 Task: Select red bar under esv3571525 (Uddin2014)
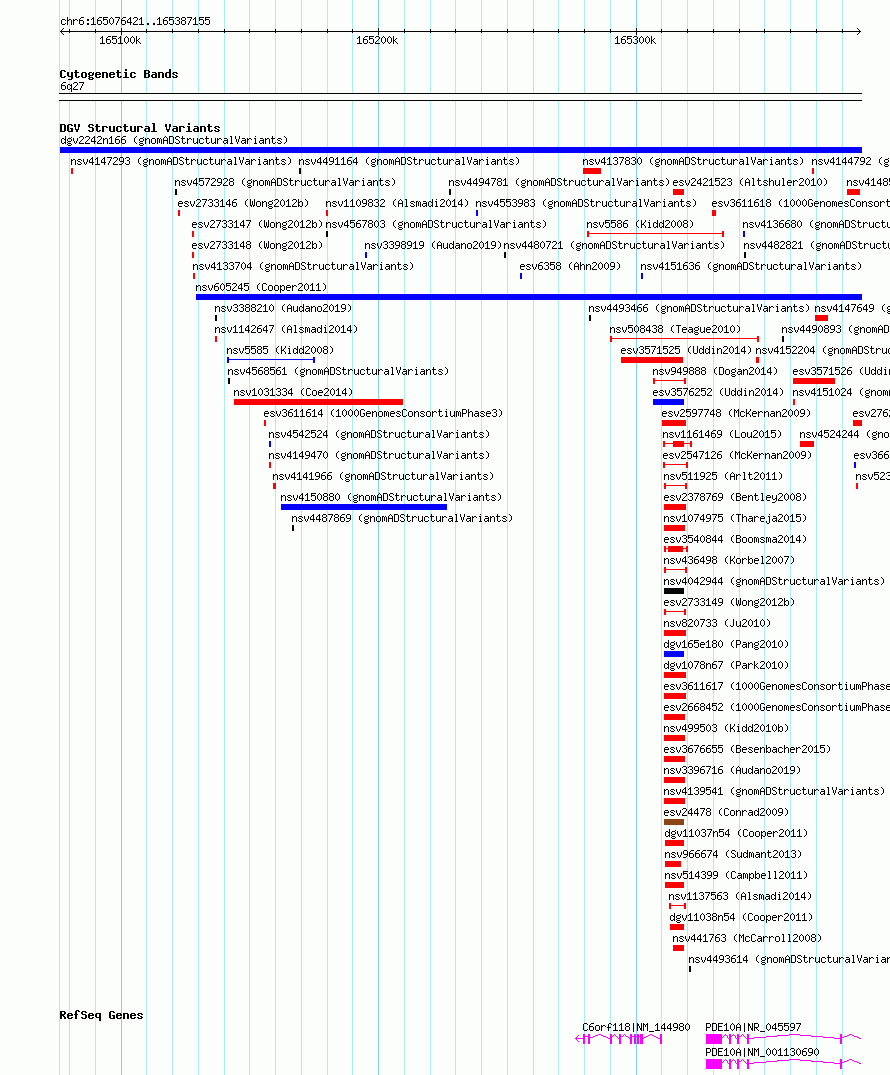651,360
